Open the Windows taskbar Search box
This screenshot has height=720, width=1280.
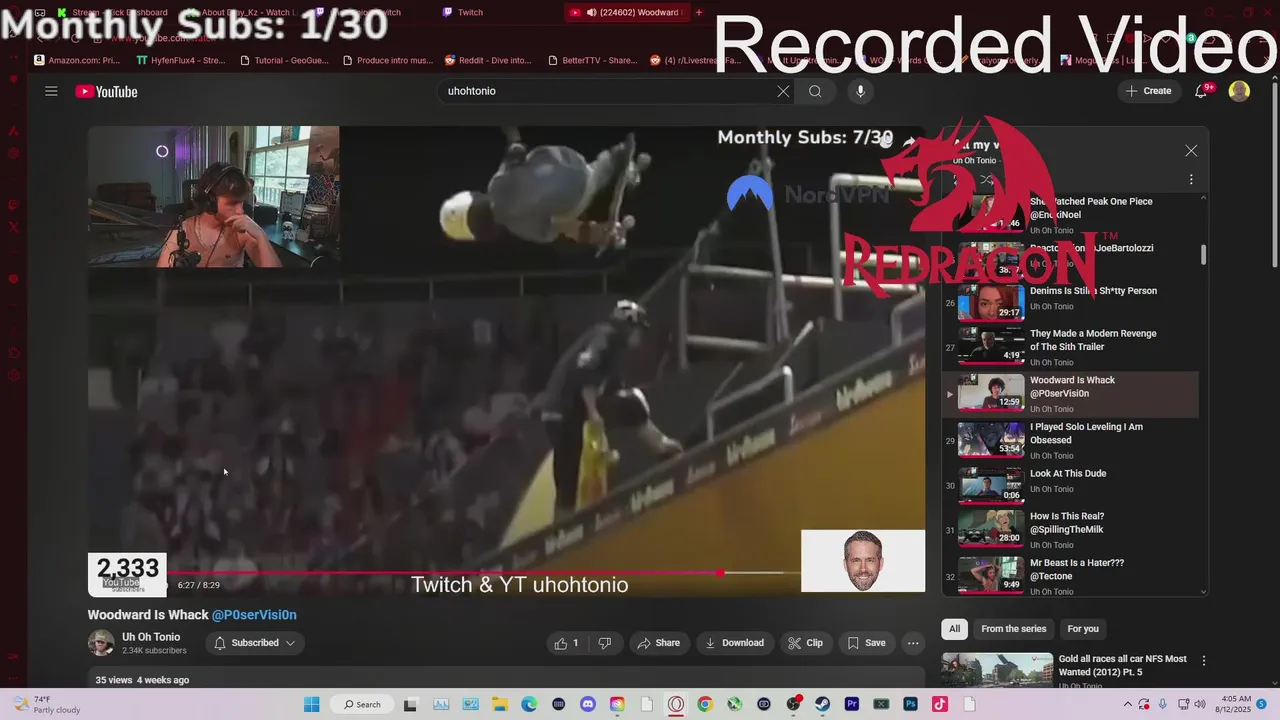(x=362, y=704)
